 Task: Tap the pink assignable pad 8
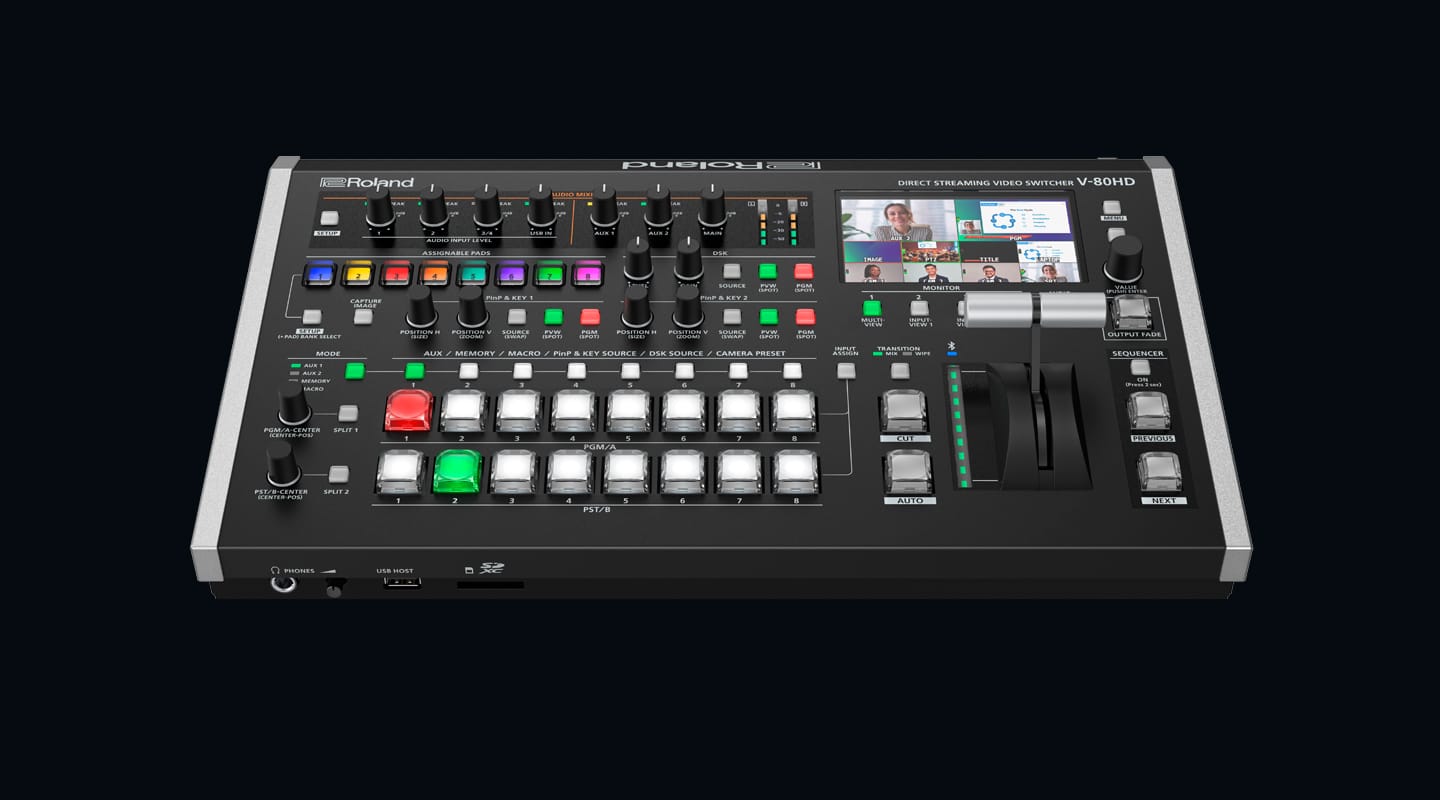(588, 274)
